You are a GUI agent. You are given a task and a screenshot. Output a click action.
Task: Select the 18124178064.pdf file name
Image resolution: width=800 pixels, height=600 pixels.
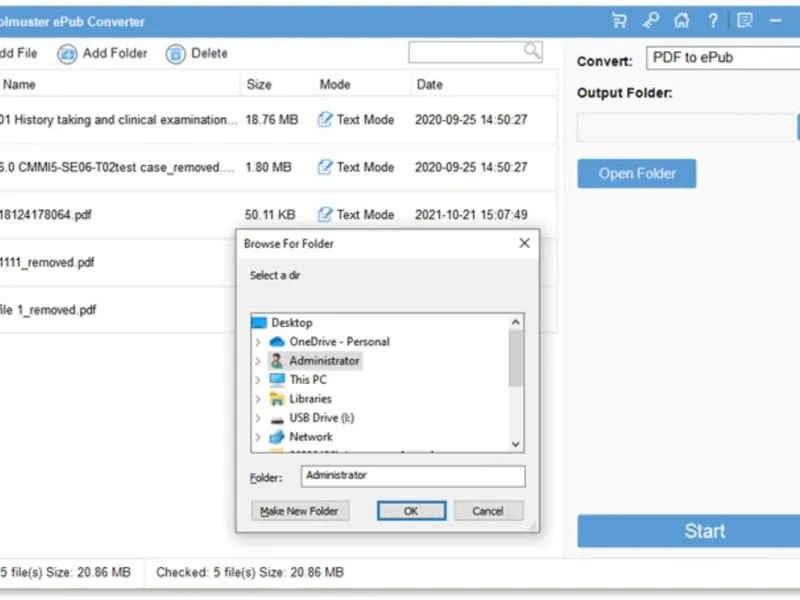click(45, 215)
